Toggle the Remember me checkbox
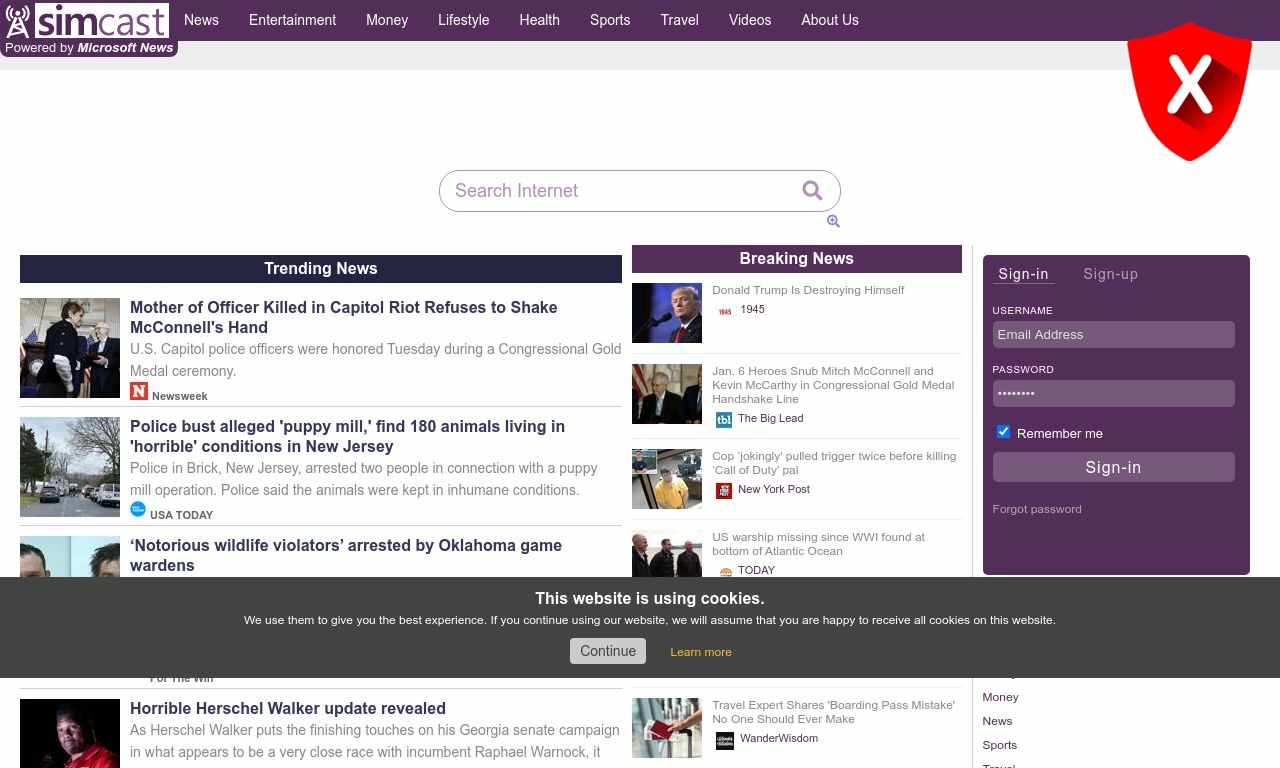 click(x=1003, y=432)
